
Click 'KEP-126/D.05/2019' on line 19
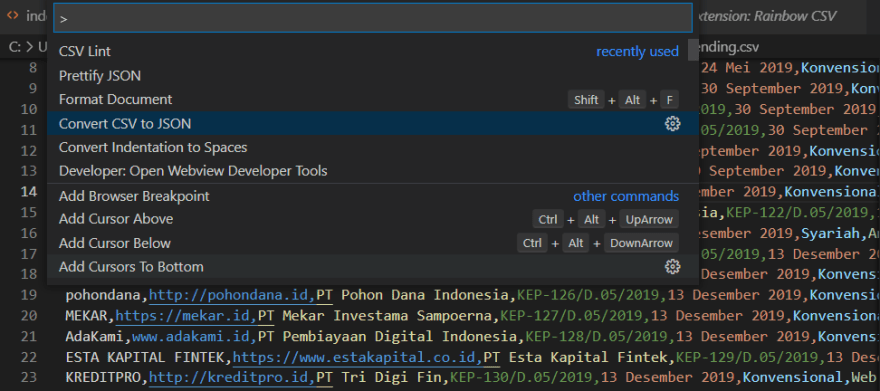[x=588, y=295]
